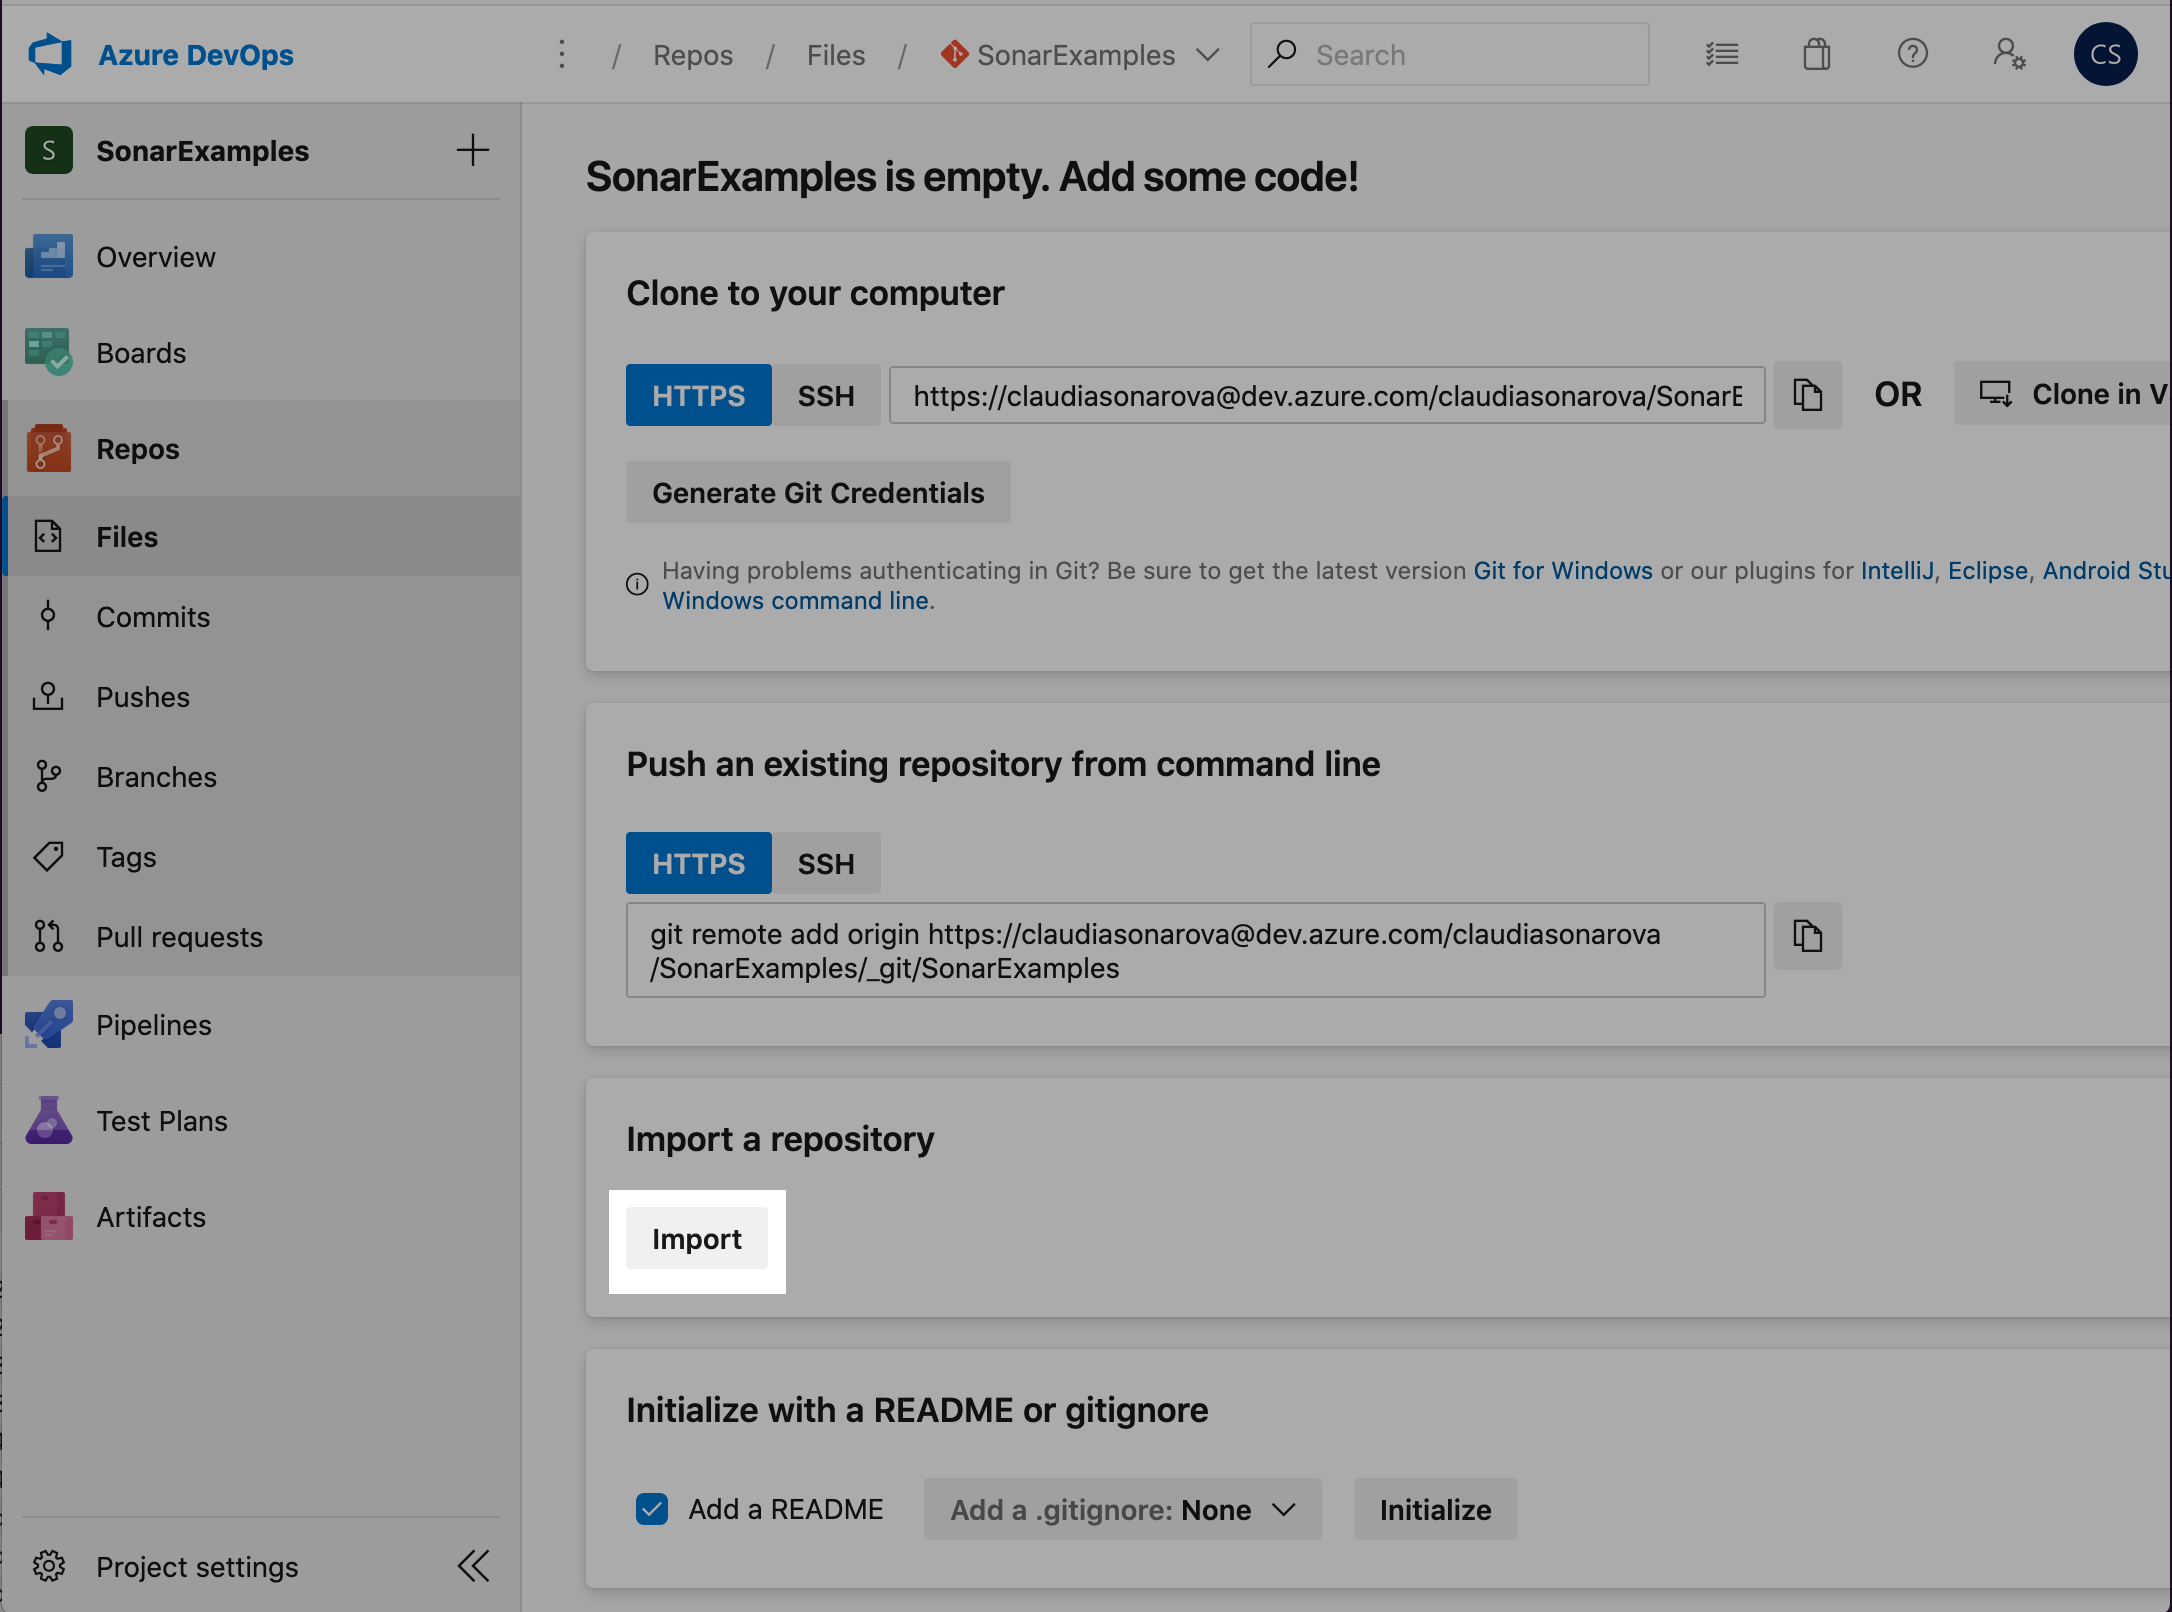Screen dimensions: 2172x1612
Task: Click the Search input field
Action: [x=1450, y=55]
